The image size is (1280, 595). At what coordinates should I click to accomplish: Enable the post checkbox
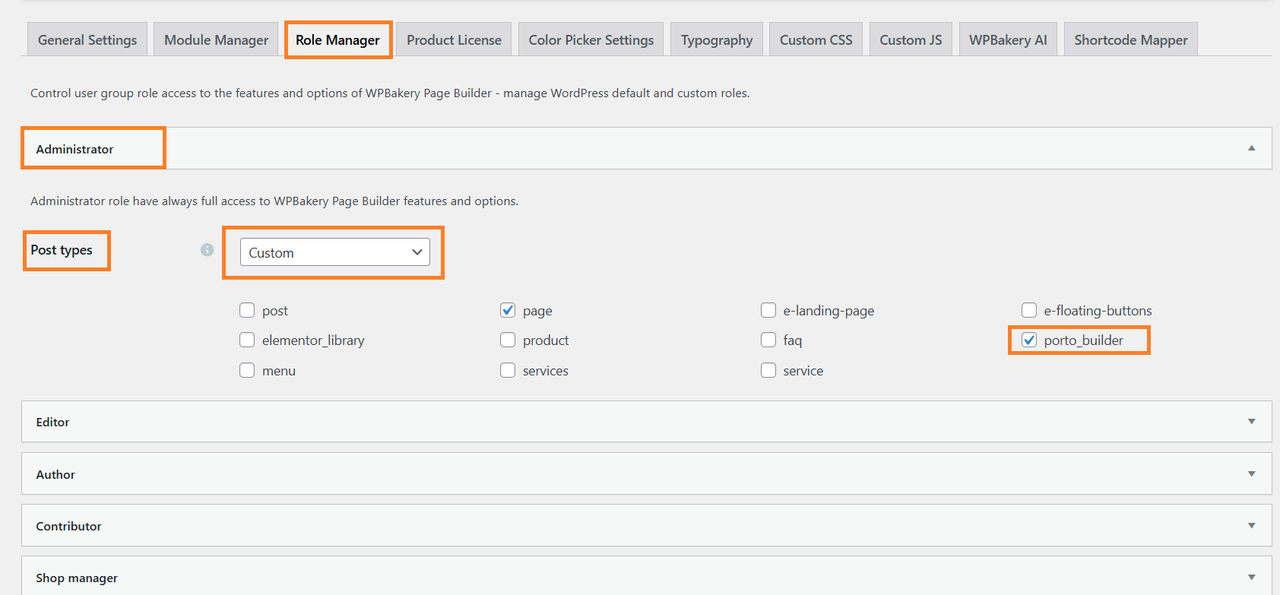[x=247, y=311]
